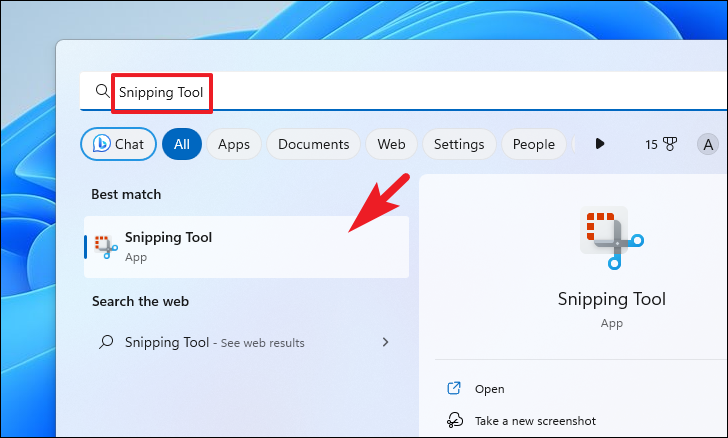Click the large Snipping Tool icon in details pane

pyautogui.click(x=611, y=235)
